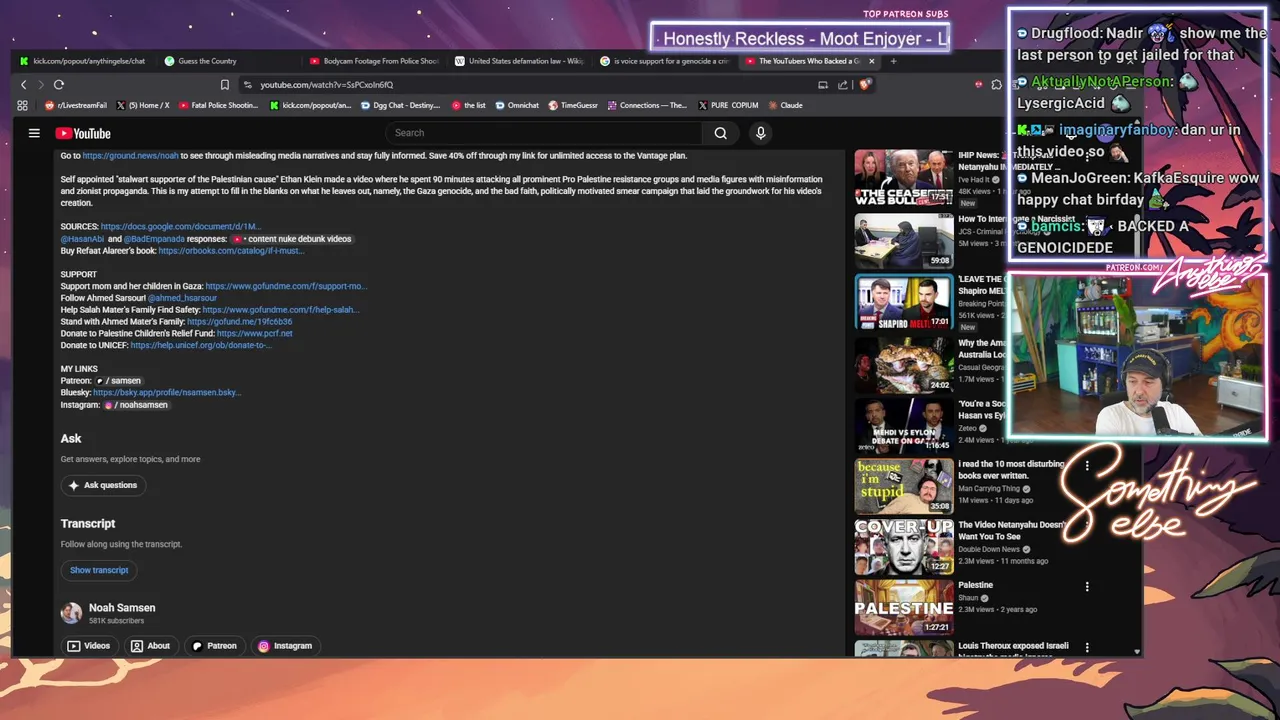Screen dimensions: 1280x720
Task: Open www.pcrf.net link
Action: coord(255,334)
